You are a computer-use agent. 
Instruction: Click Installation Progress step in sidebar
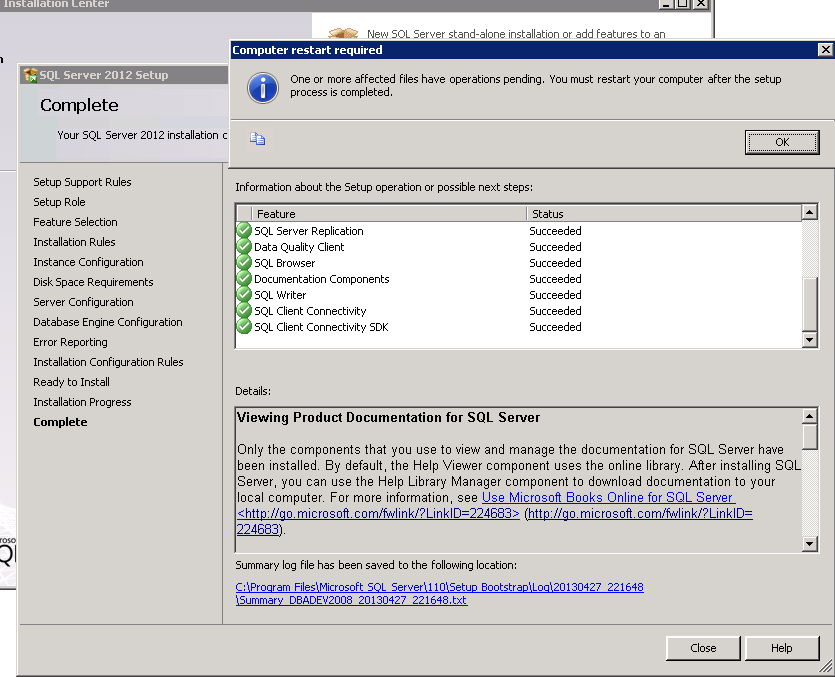(x=82, y=402)
